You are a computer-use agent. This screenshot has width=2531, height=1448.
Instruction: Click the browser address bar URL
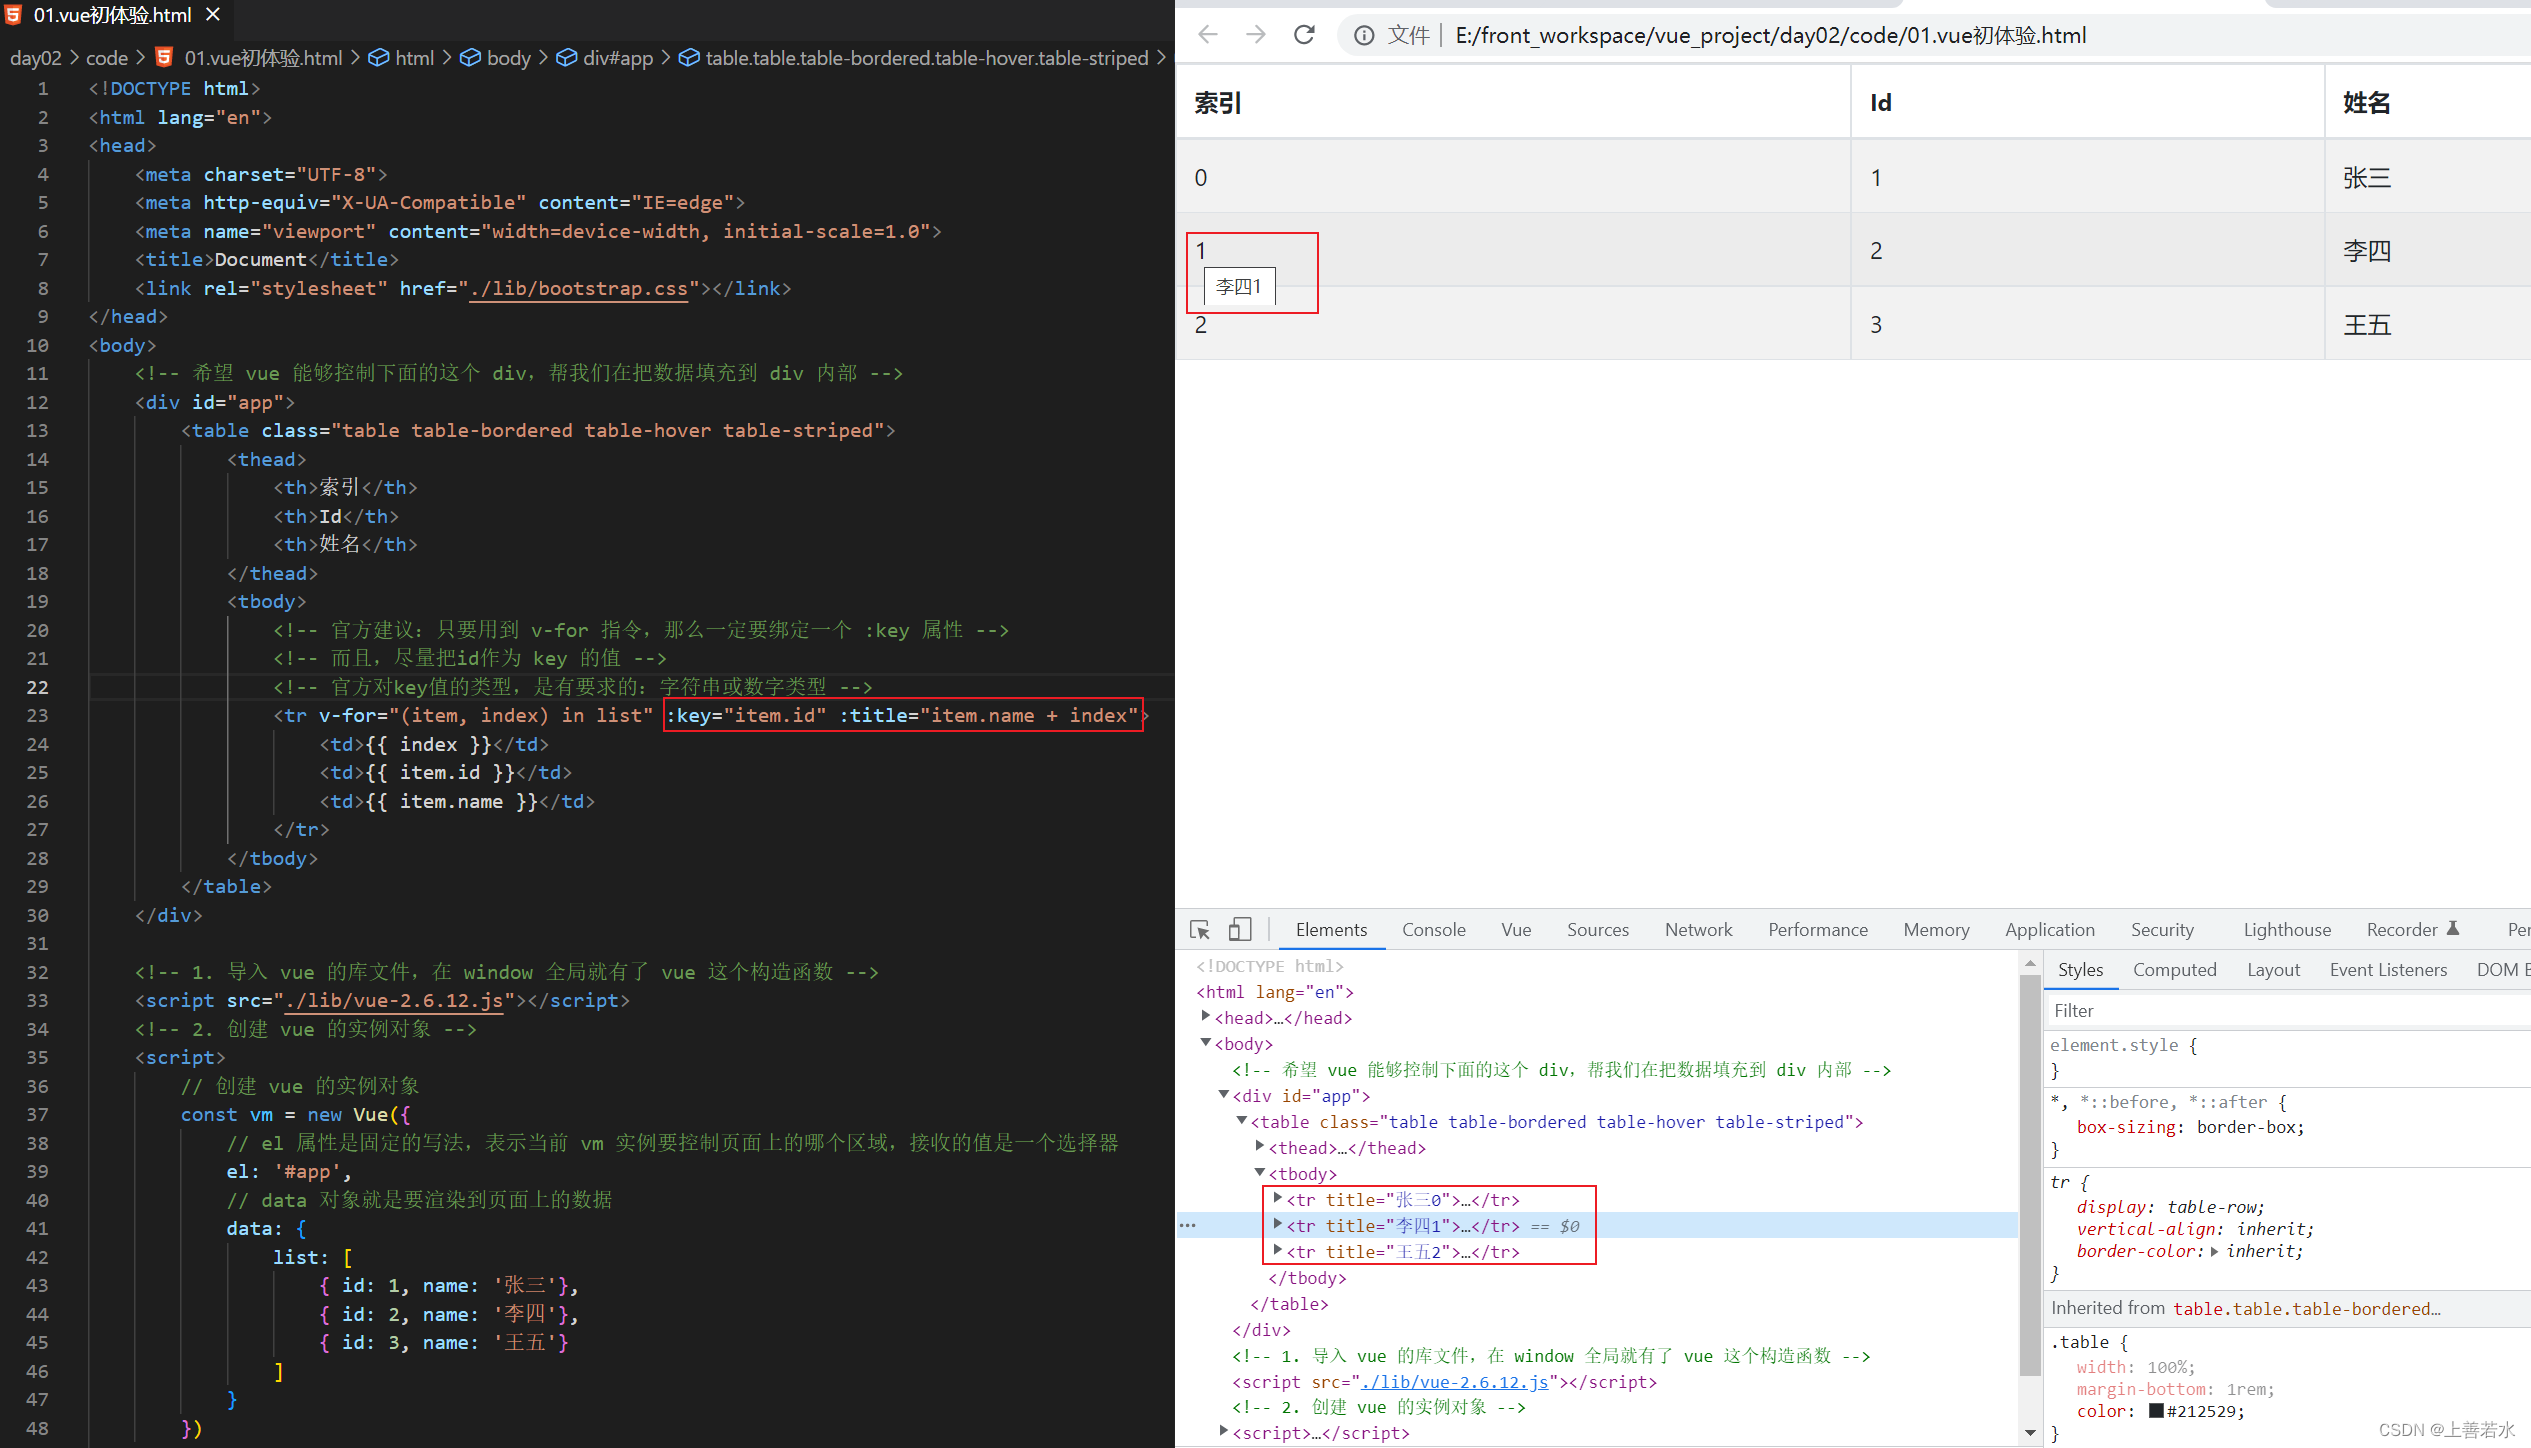1770,36
